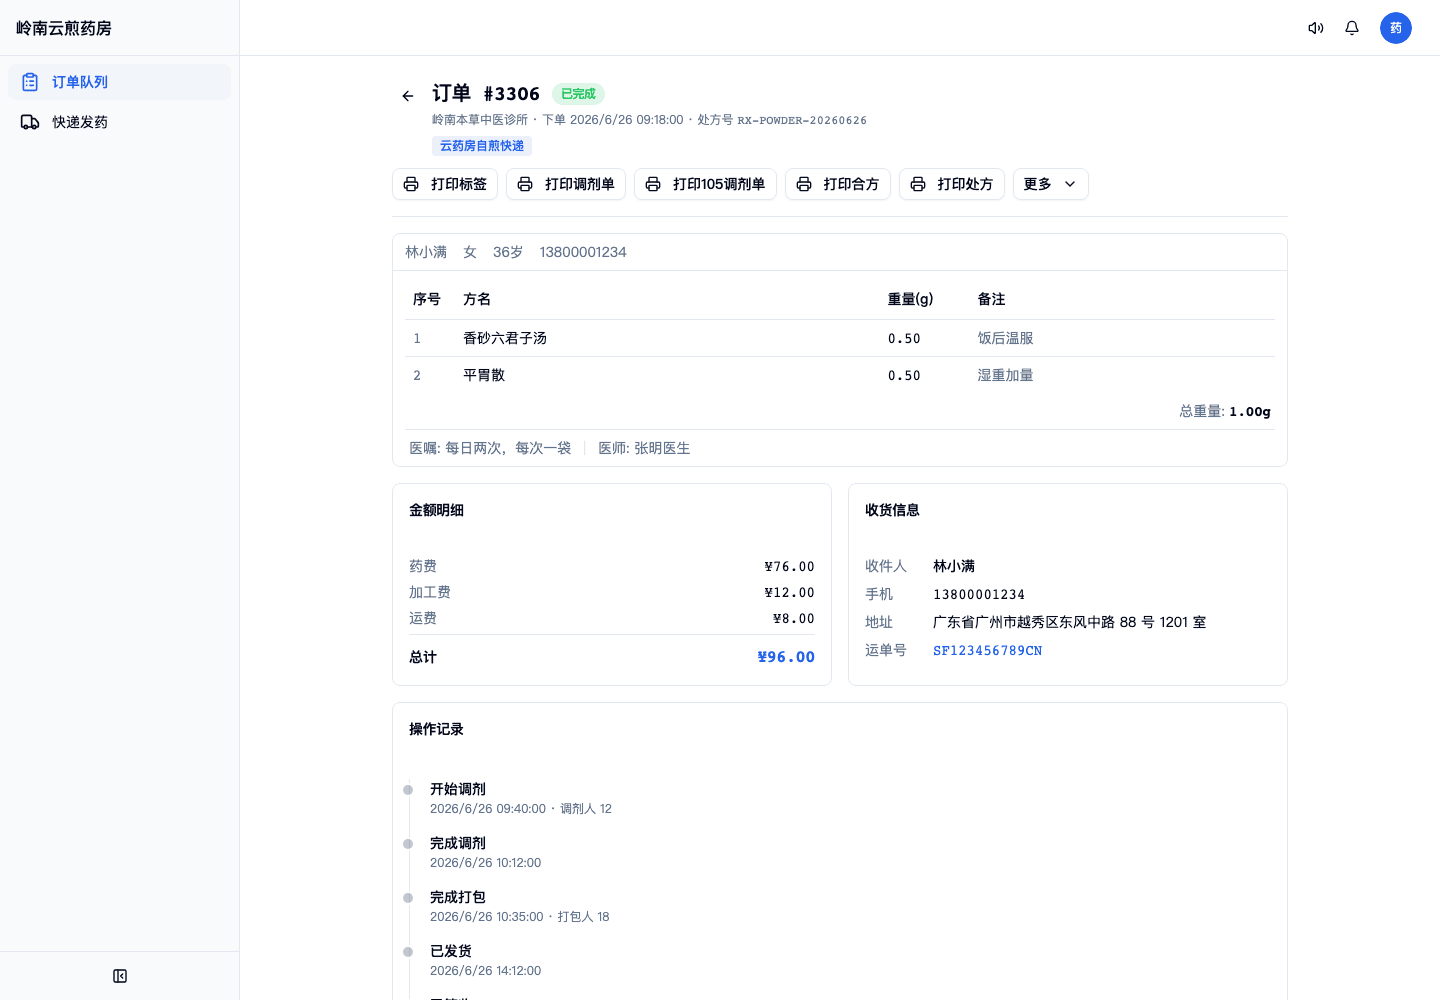Open the user avatar menu 药

click(1396, 28)
